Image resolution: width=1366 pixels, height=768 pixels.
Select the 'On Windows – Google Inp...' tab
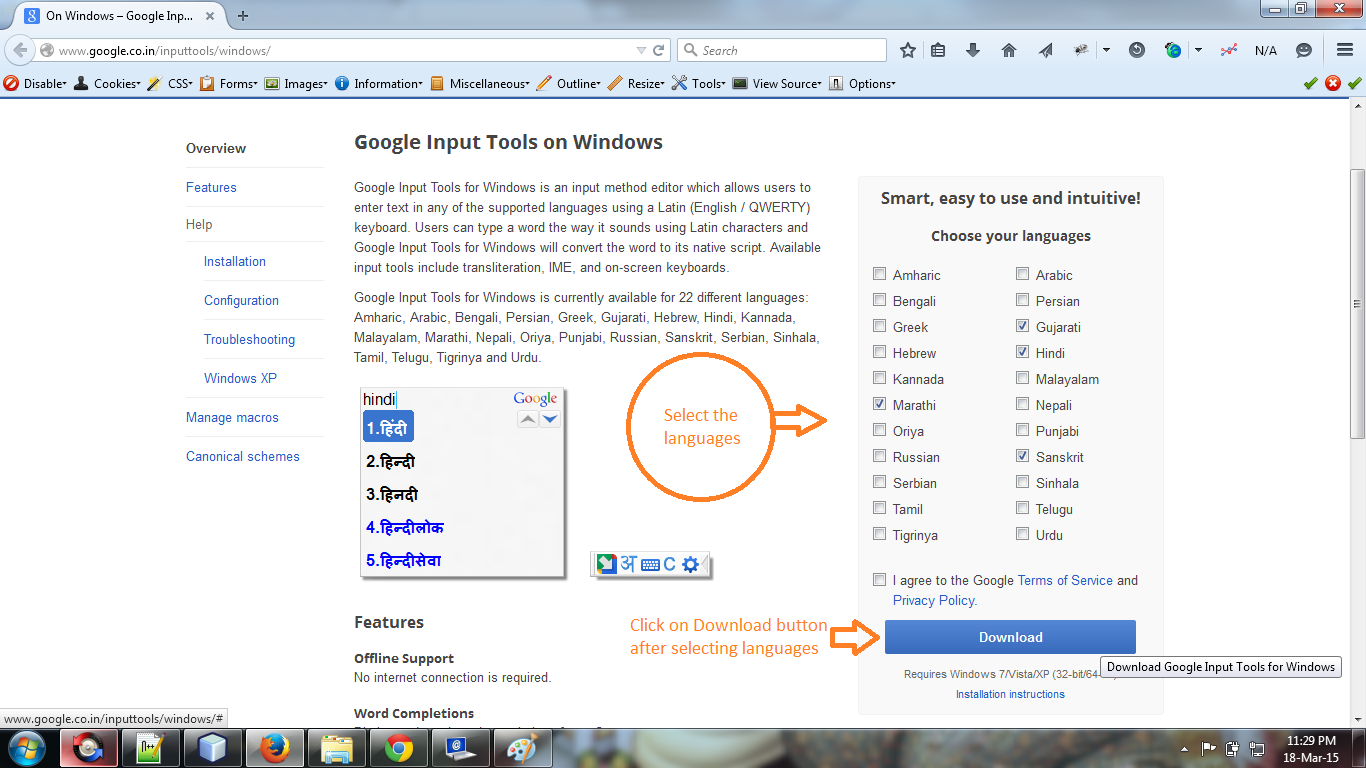pyautogui.click(x=120, y=16)
